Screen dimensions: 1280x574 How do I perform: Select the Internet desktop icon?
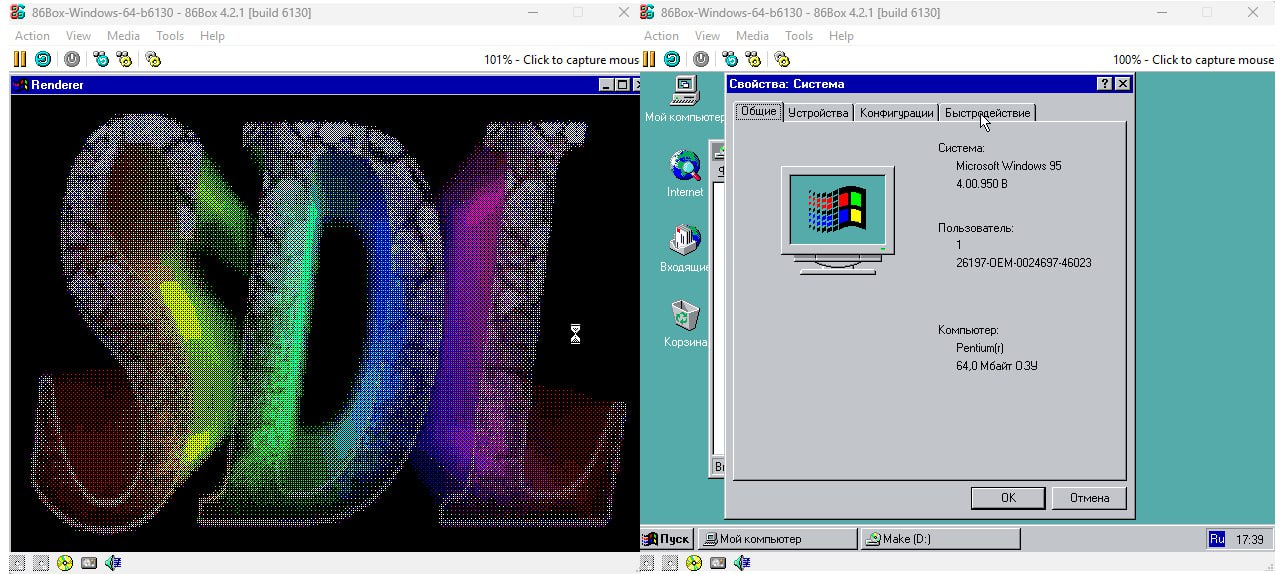tap(685, 173)
